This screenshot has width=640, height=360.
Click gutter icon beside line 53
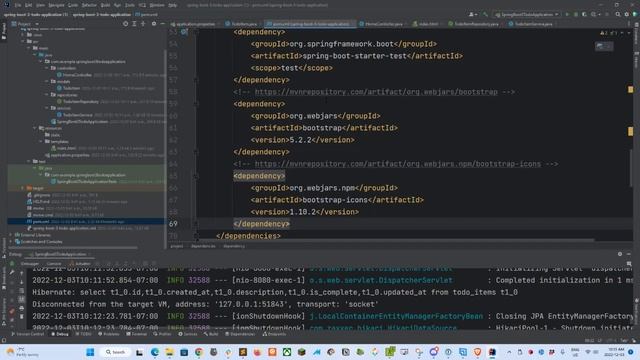click(184, 32)
